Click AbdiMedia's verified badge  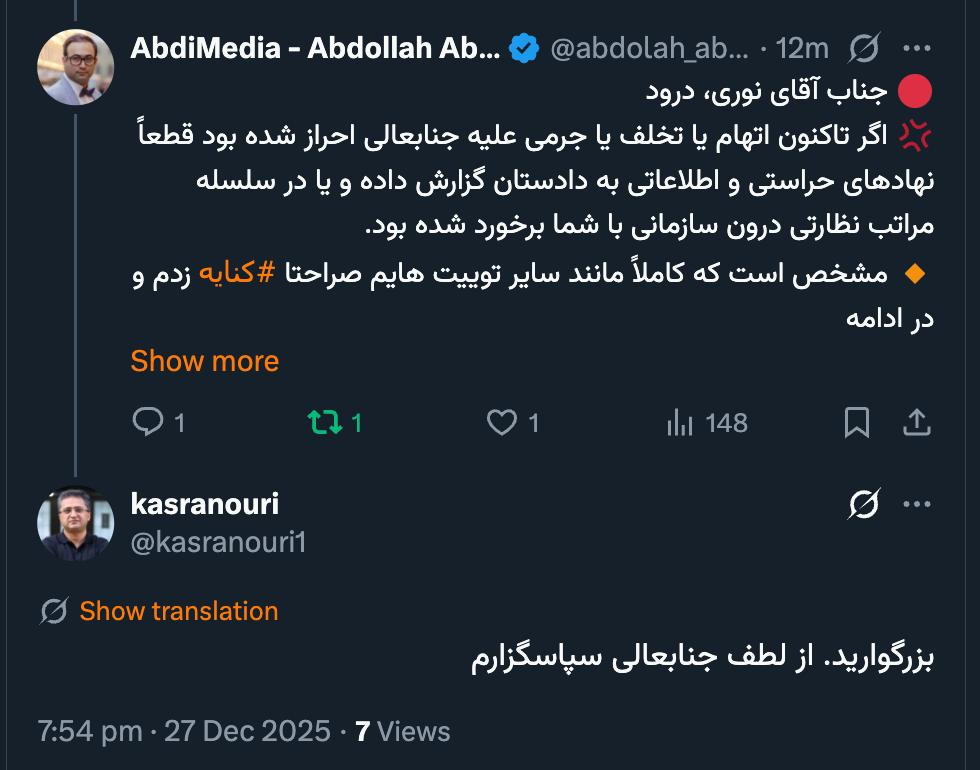click(524, 47)
